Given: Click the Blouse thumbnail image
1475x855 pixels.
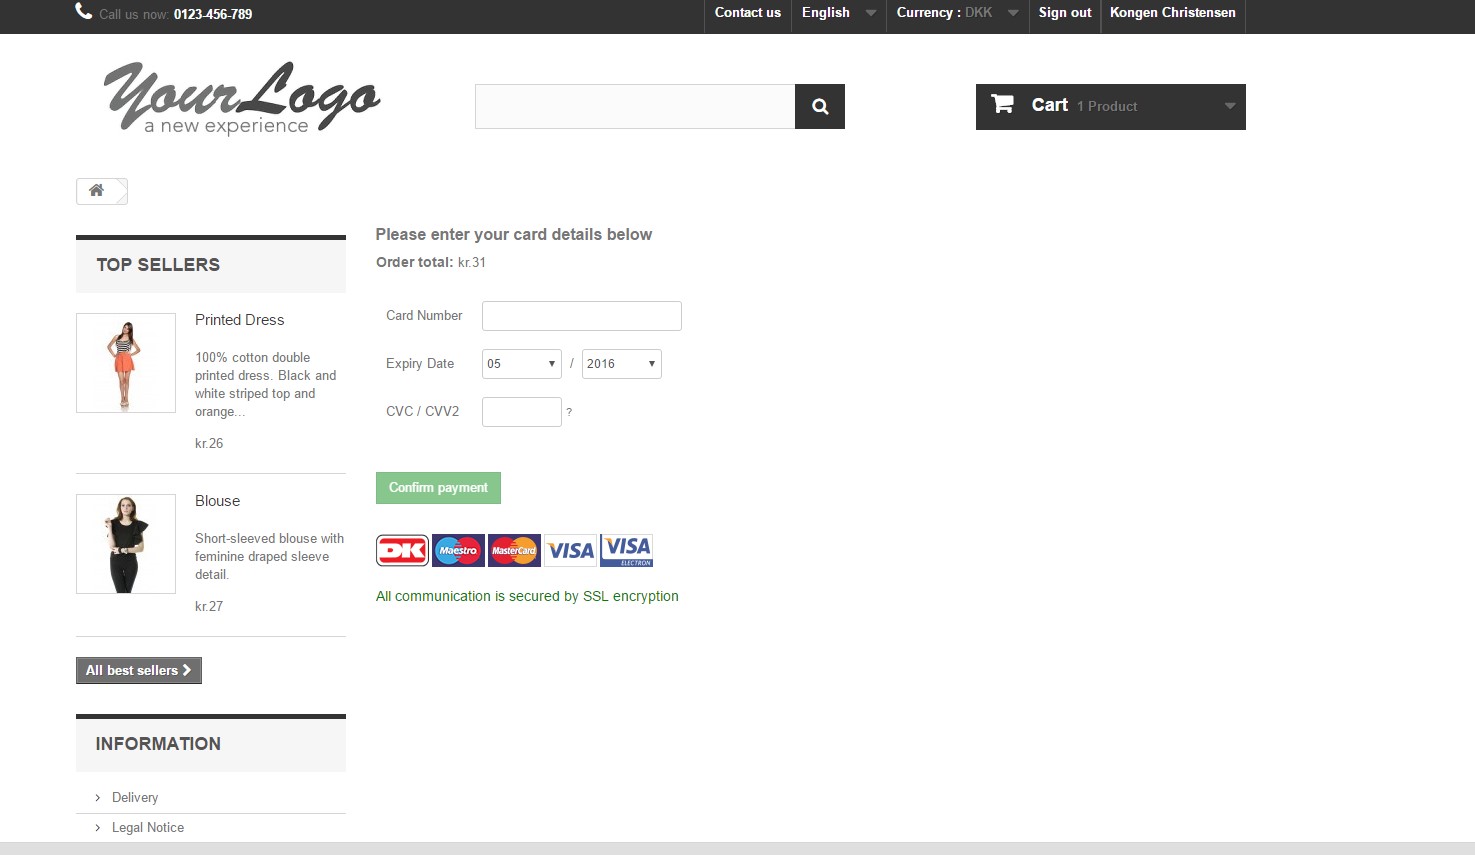Looking at the screenshot, I should 126,544.
